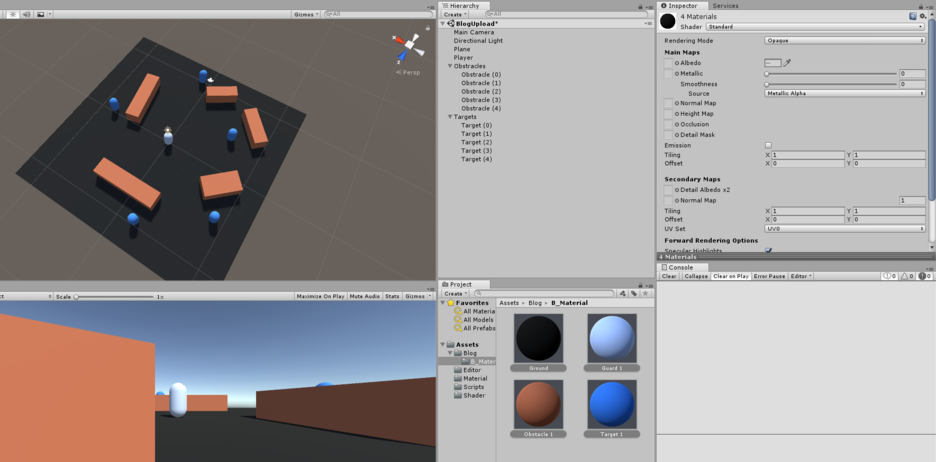Open Scene view Gizmos dropdown
This screenshot has height=462, width=936.
click(x=306, y=14)
